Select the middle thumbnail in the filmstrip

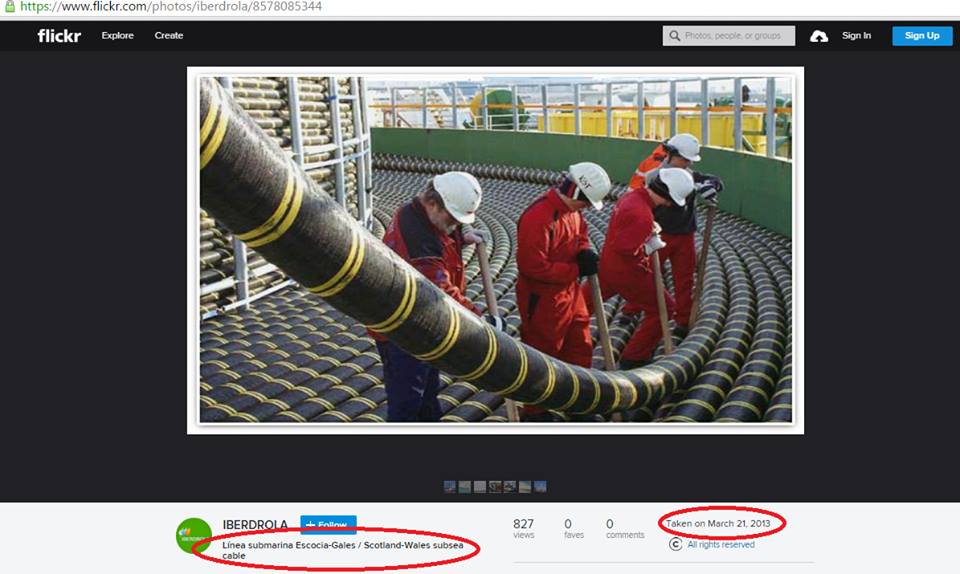(495, 487)
